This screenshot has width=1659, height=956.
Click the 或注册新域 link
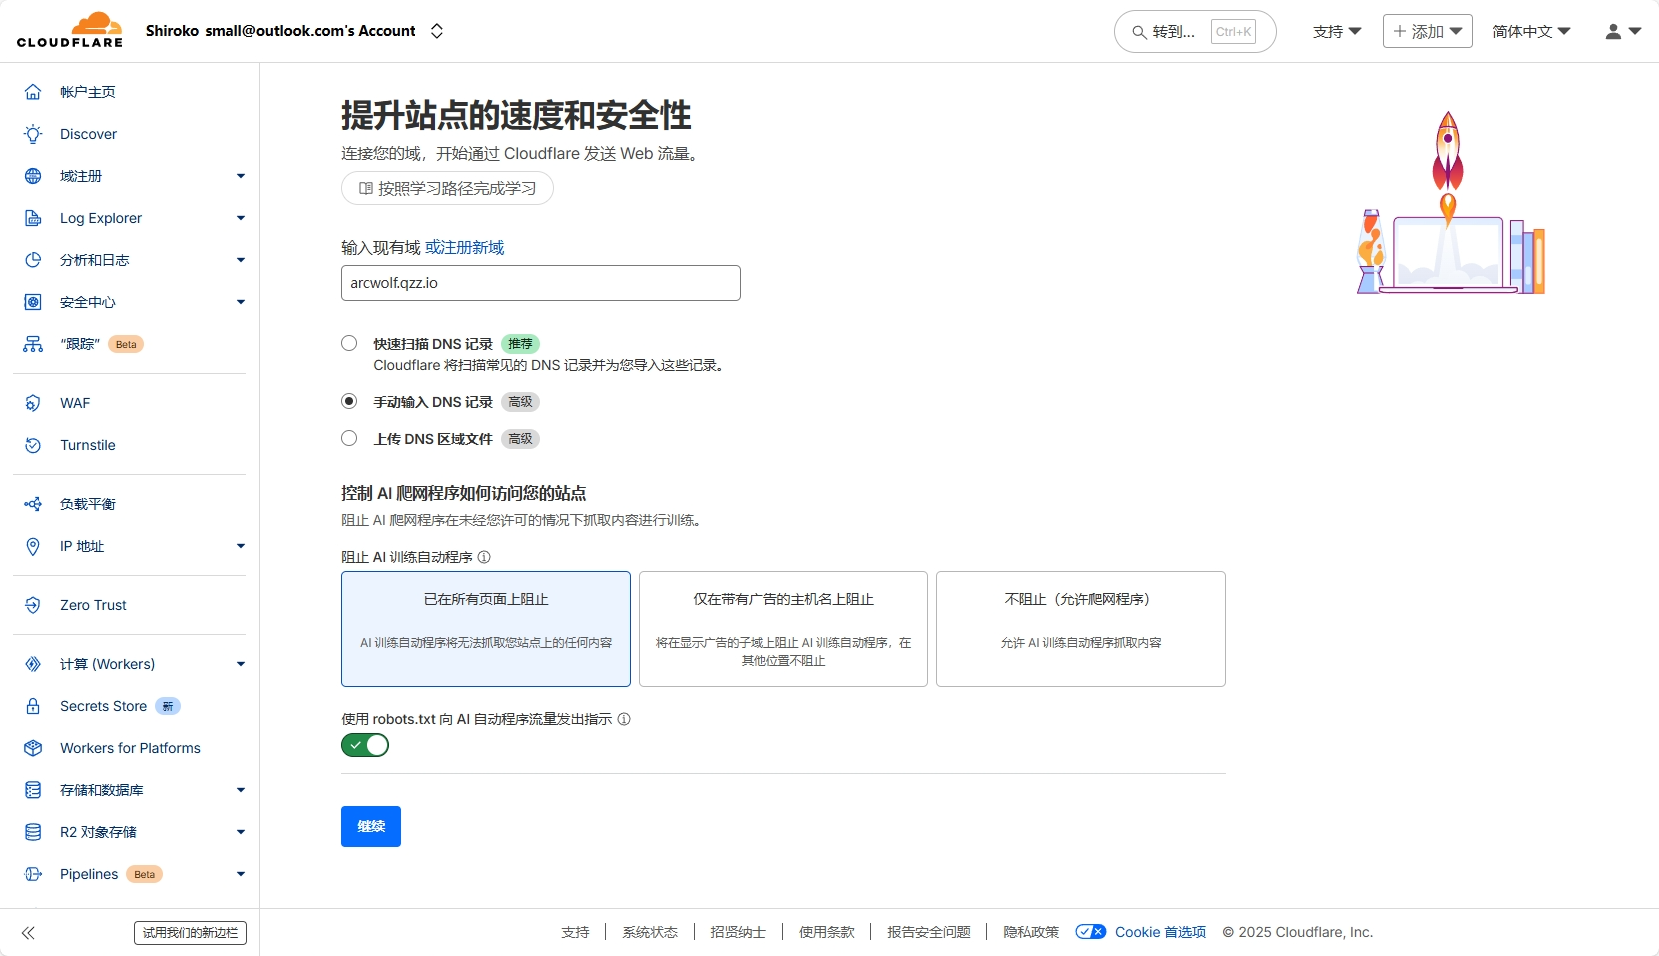coord(465,247)
